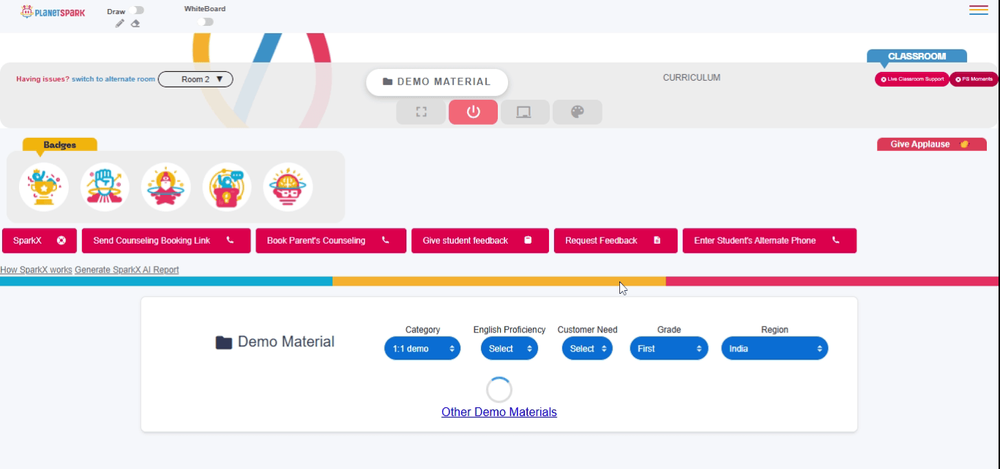
Task: Click Book Parent's Counseling button
Action: point(331,241)
